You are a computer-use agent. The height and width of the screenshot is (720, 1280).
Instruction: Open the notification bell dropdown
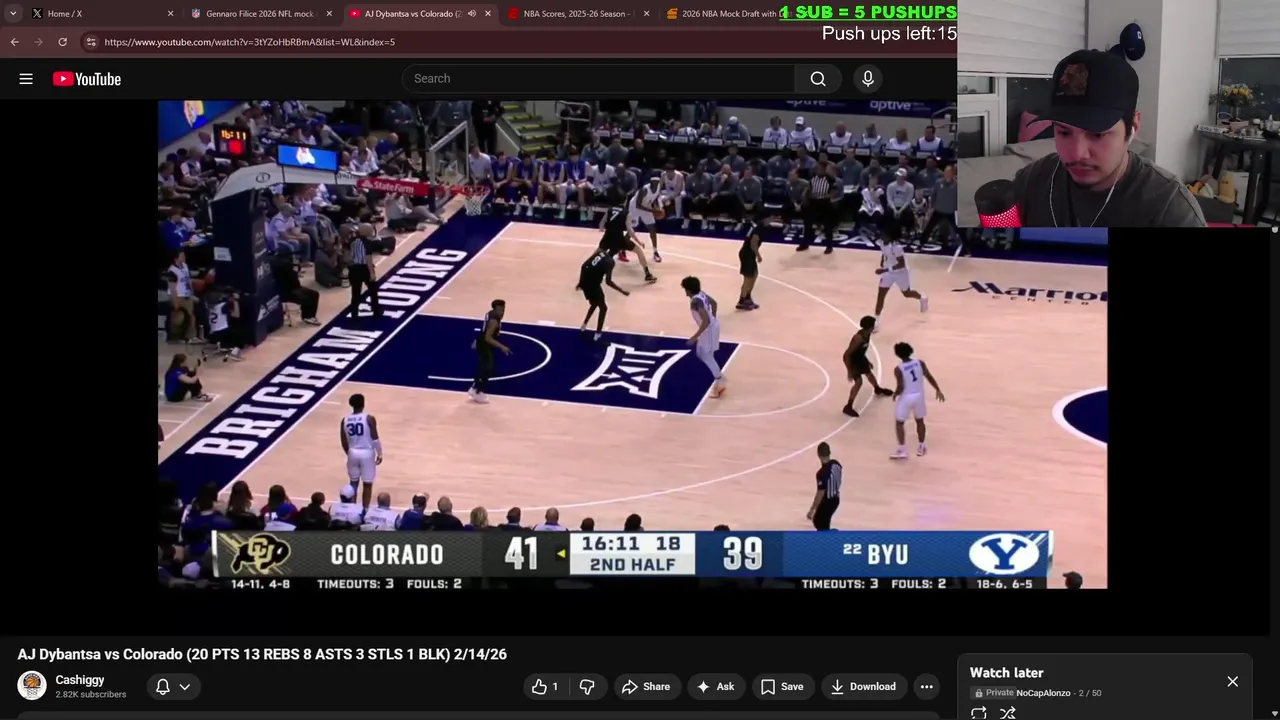pyautogui.click(x=173, y=686)
